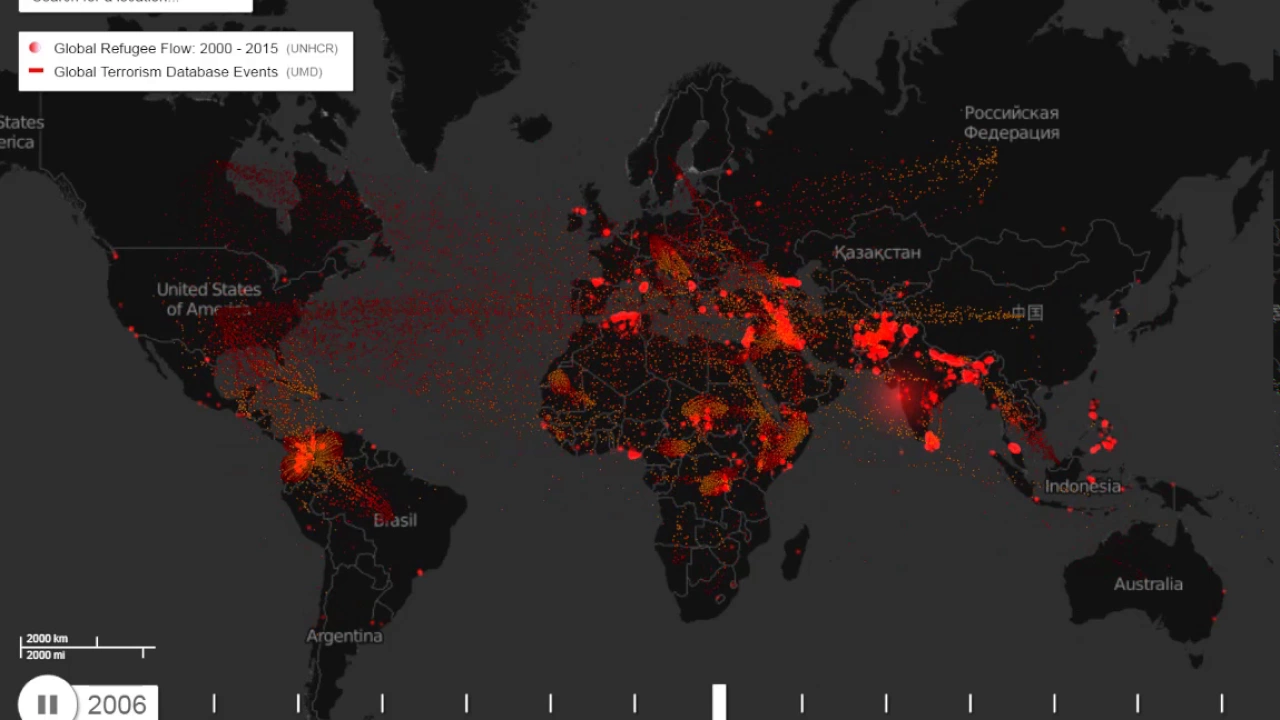Select the highlighted current-year timeline marker
Viewport: 1280px width, 720px height.
pos(719,702)
